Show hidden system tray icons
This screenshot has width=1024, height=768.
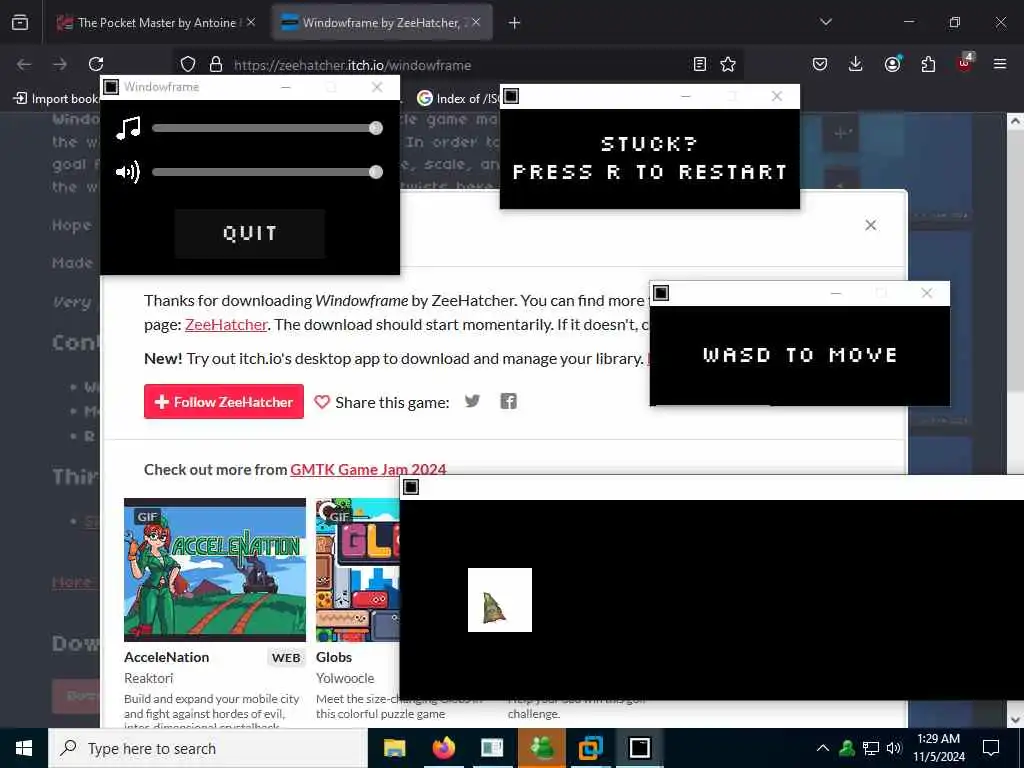coord(823,748)
